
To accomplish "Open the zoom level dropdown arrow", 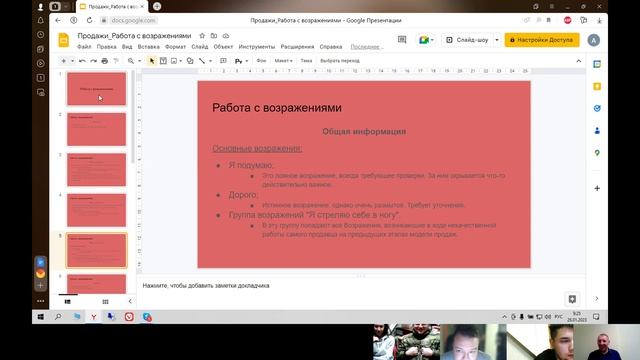I will click(140, 61).
